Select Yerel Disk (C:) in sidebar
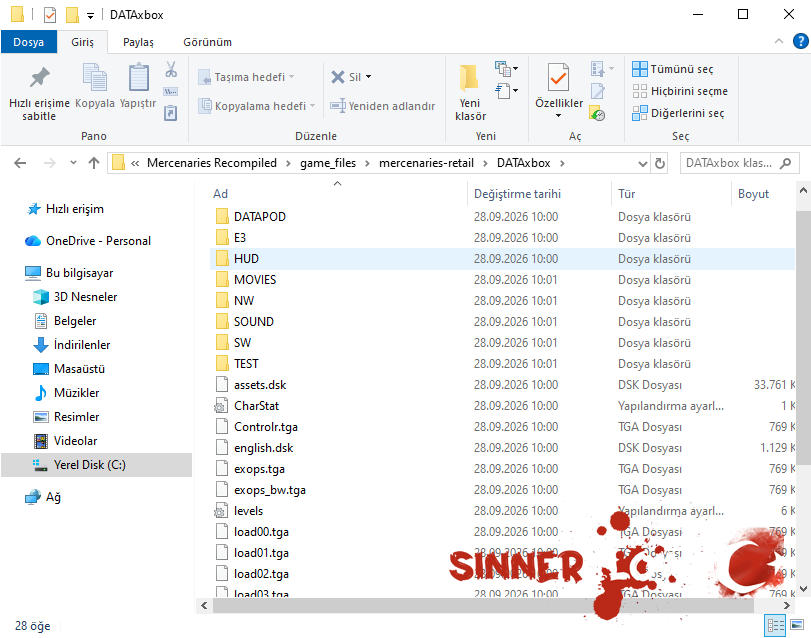The width and height of the screenshot is (811, 638). (97, 465)
